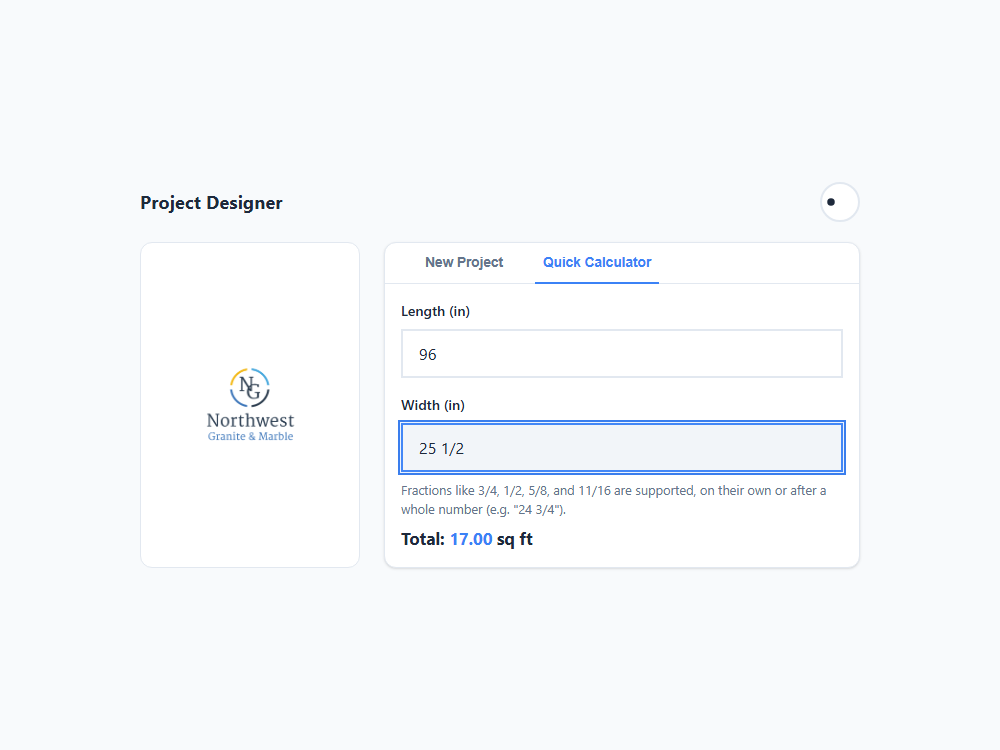Click the sq ft unit text
This screenshot has width=1000, height=750.
tap(515, 540)
